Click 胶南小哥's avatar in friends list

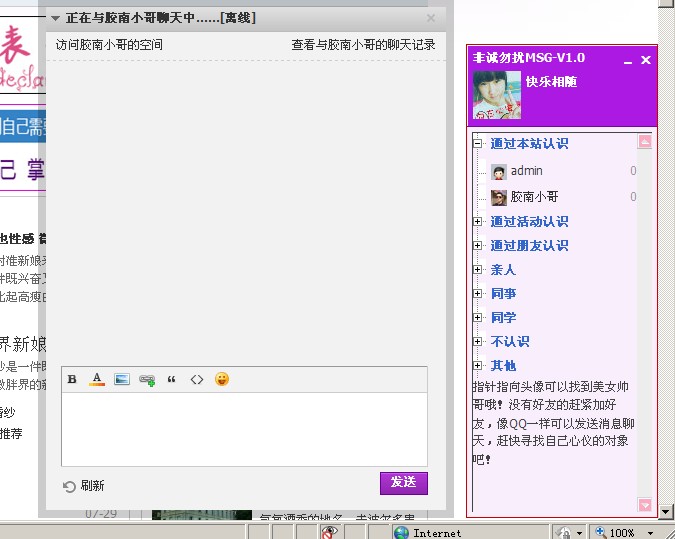point(499,197)
